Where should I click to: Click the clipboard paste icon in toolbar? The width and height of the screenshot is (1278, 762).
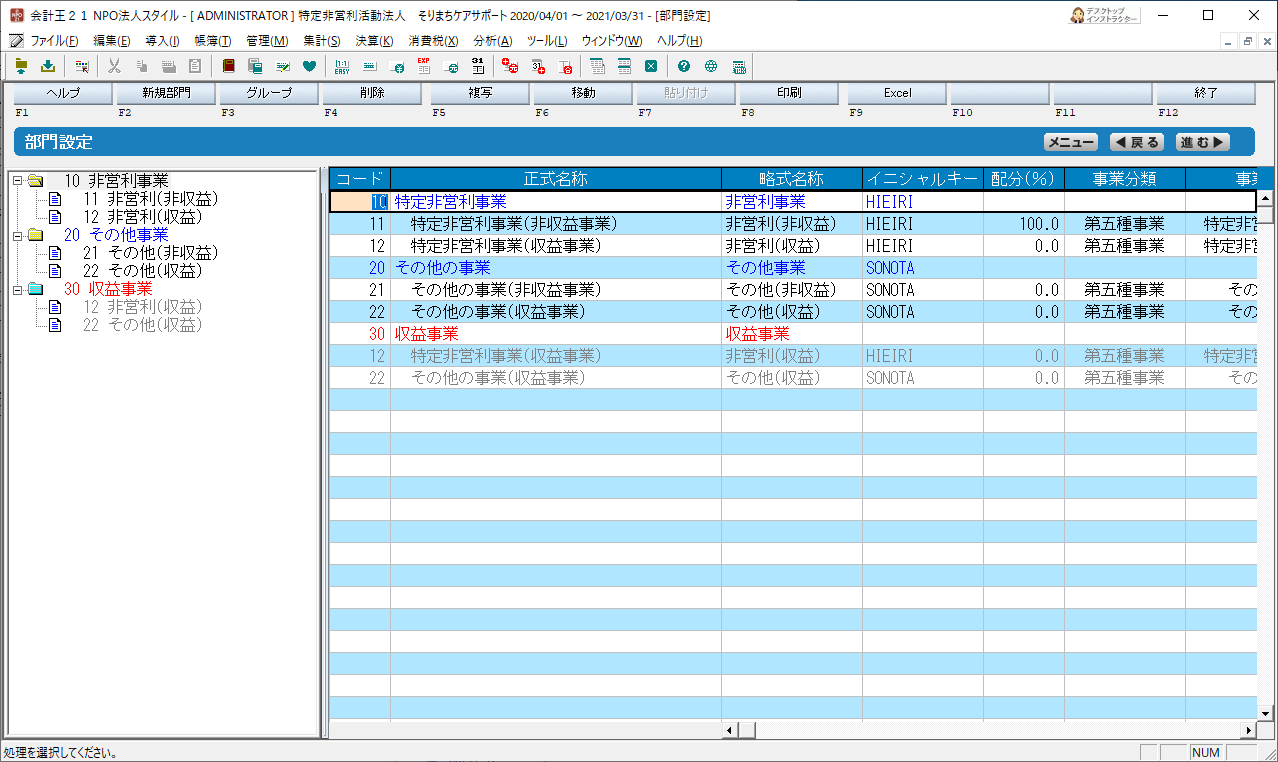(x=195, y=66)
